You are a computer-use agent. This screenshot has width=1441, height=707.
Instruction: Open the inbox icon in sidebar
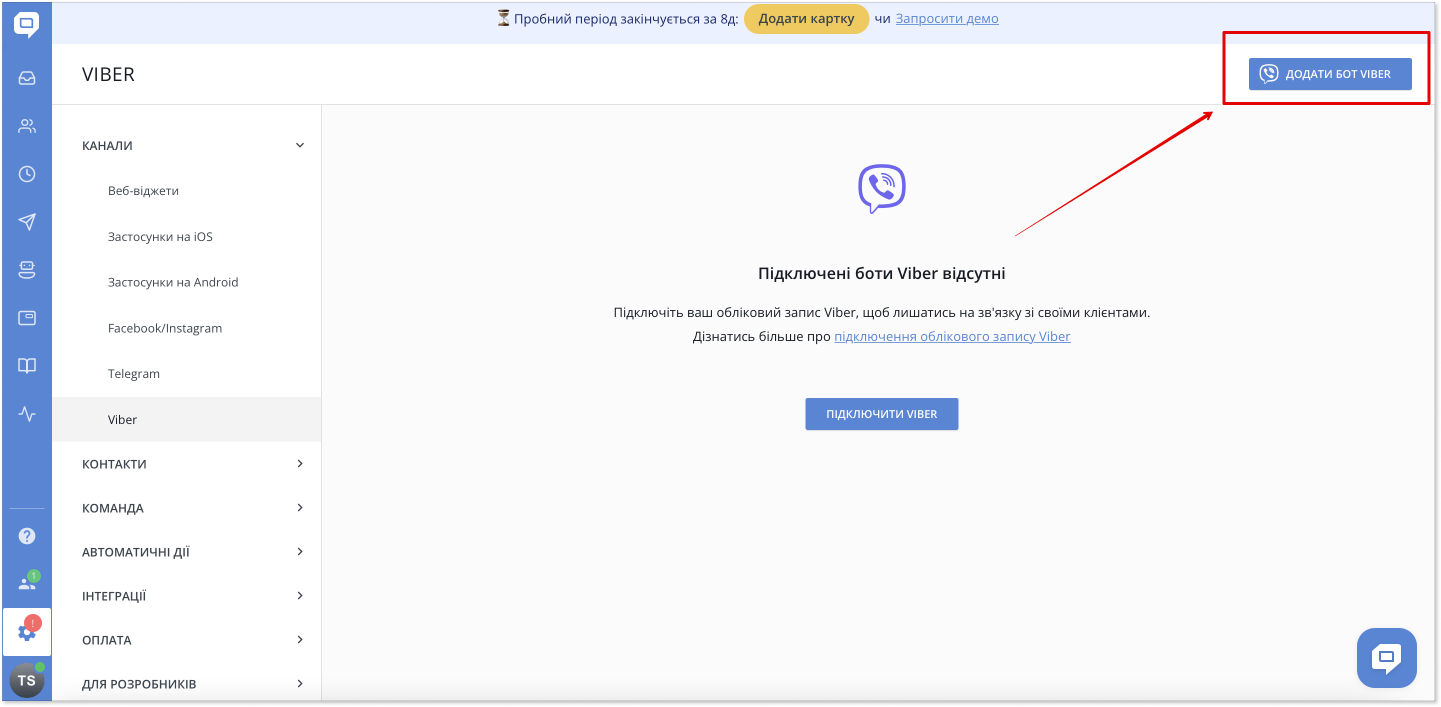tap(27, 78)
